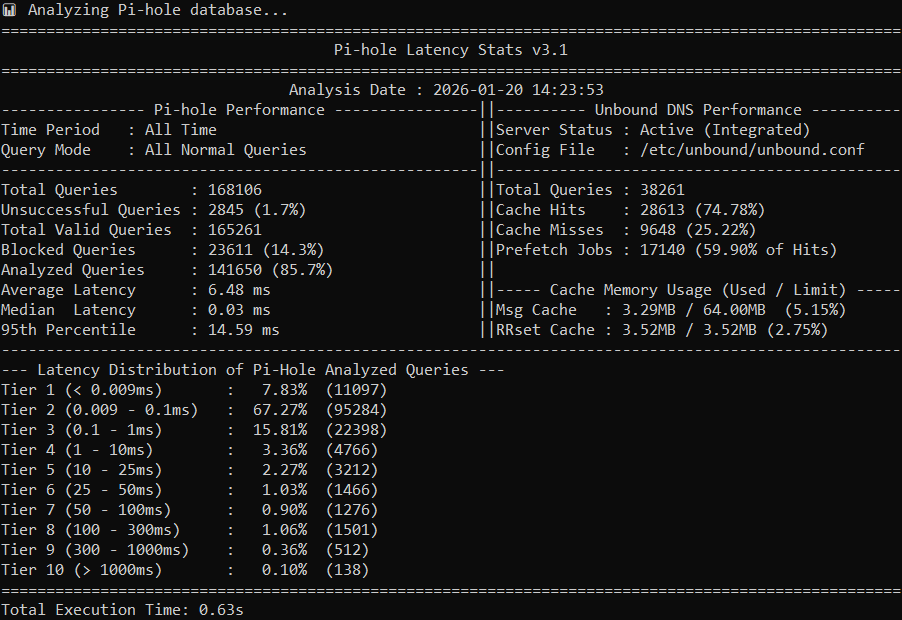Click the Tier 2 (0.009 - 0.1ms) row

(x=193, y=410)
